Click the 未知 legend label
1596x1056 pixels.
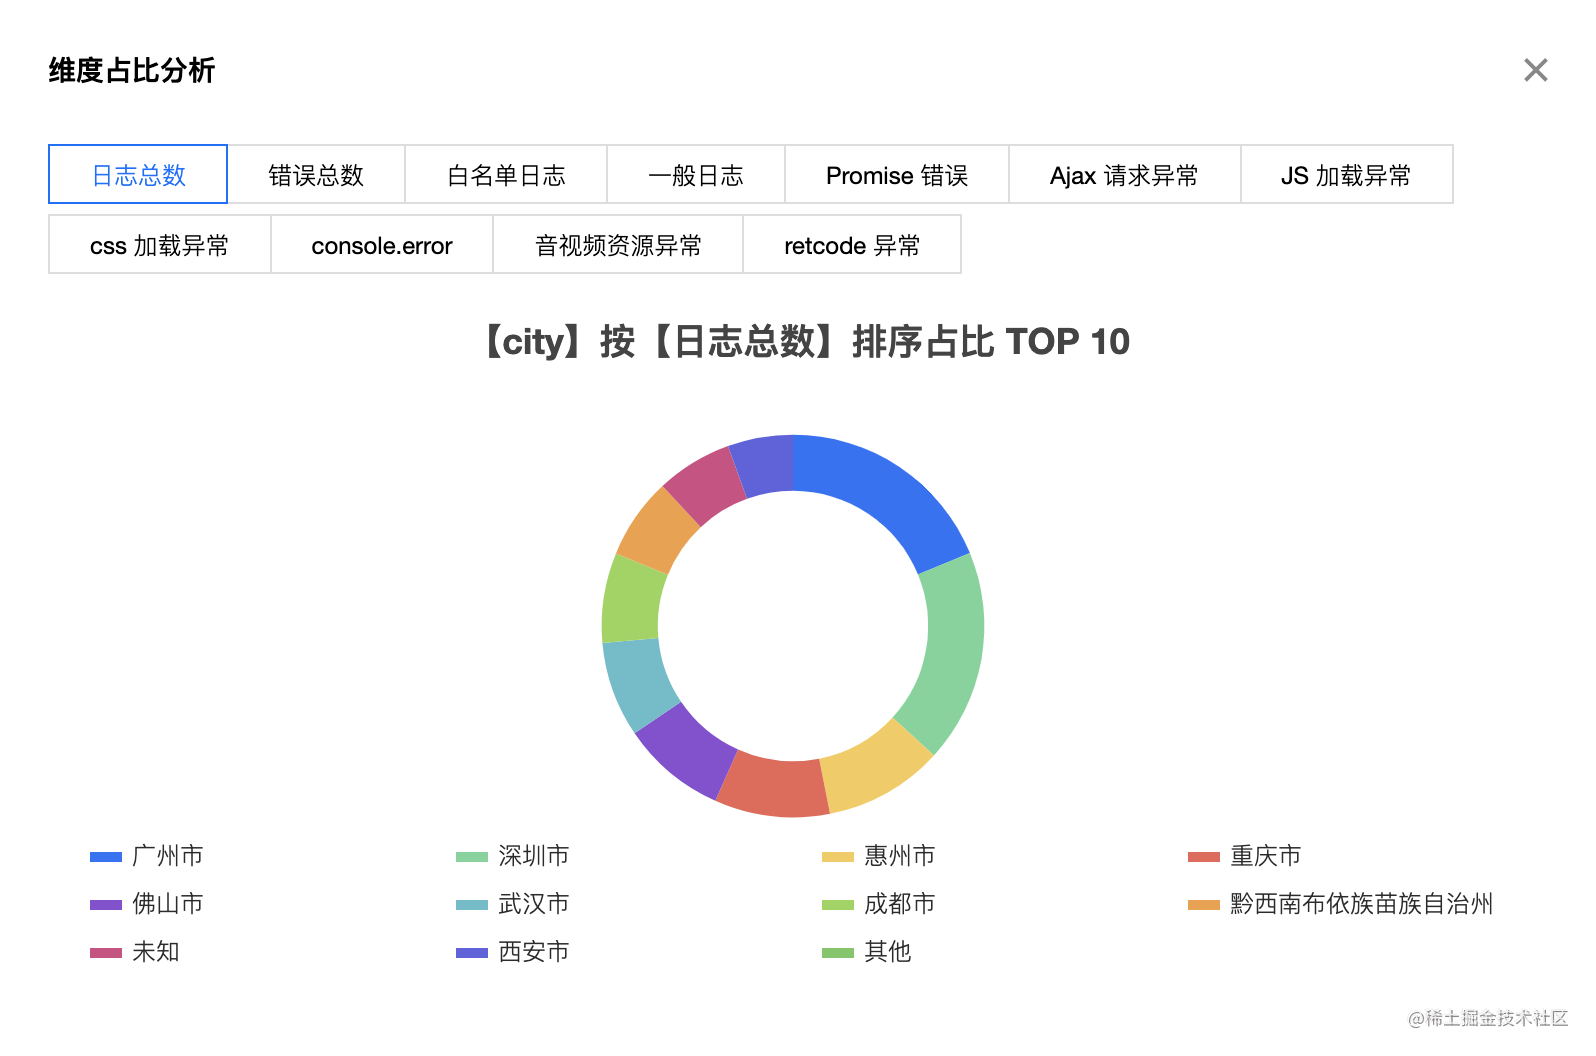pos(156,952)
